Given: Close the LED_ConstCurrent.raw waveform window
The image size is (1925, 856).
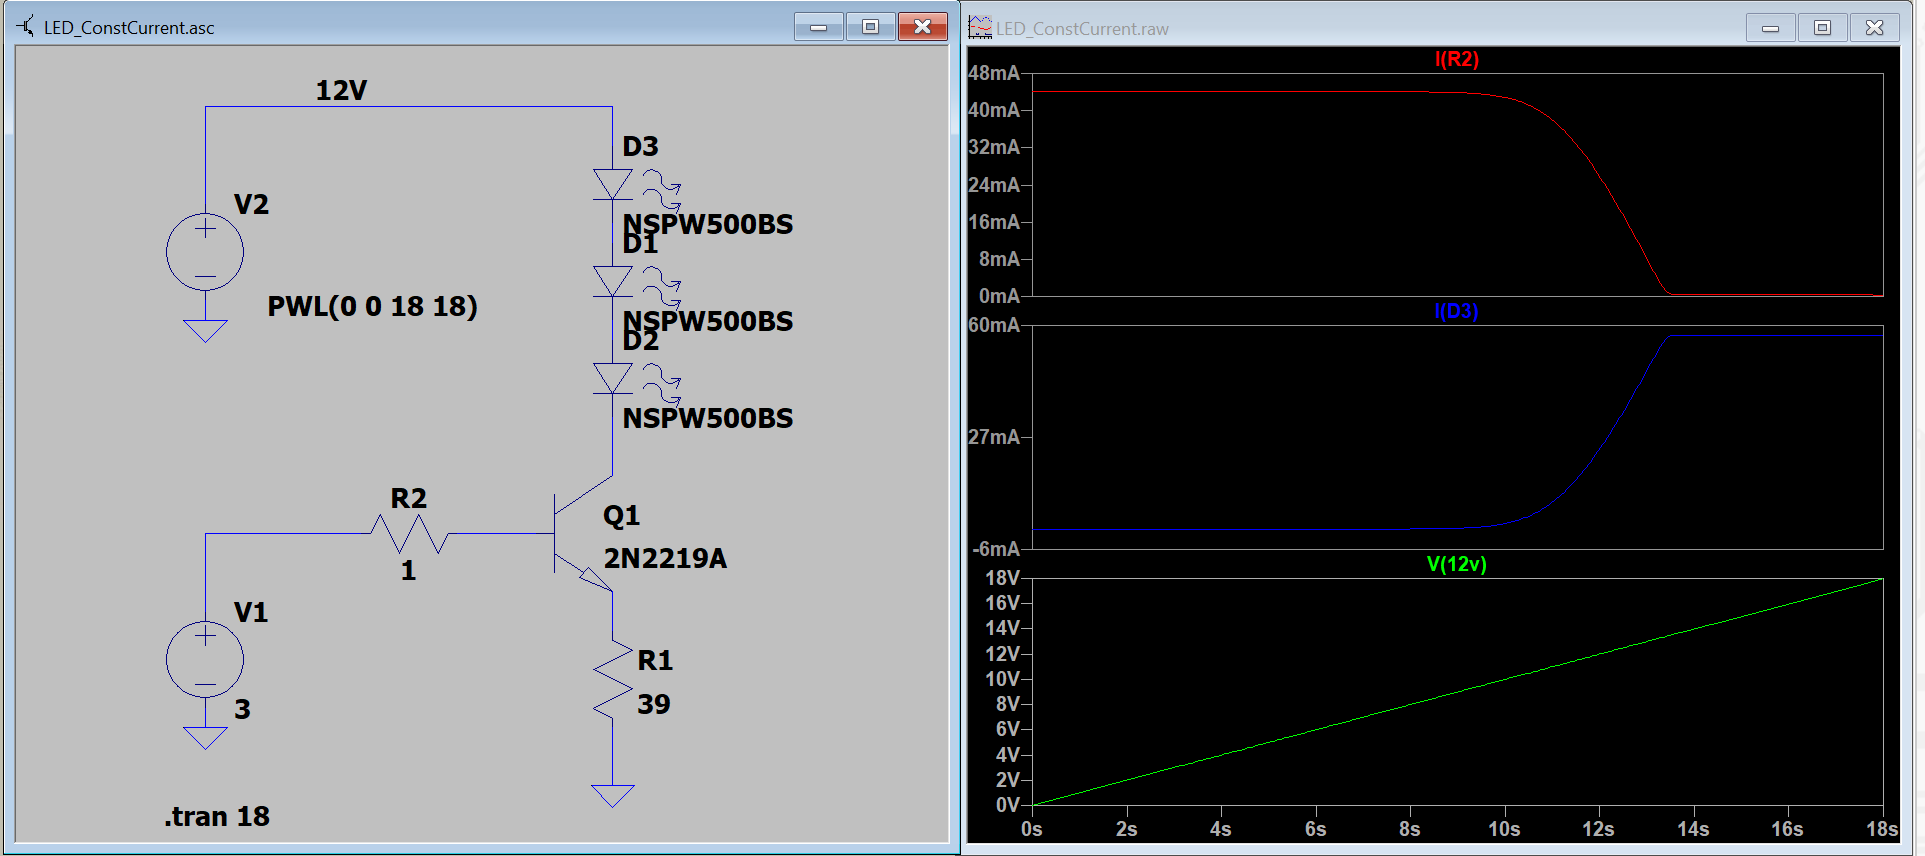Looking at the screenshot, I should [1875, 28].
